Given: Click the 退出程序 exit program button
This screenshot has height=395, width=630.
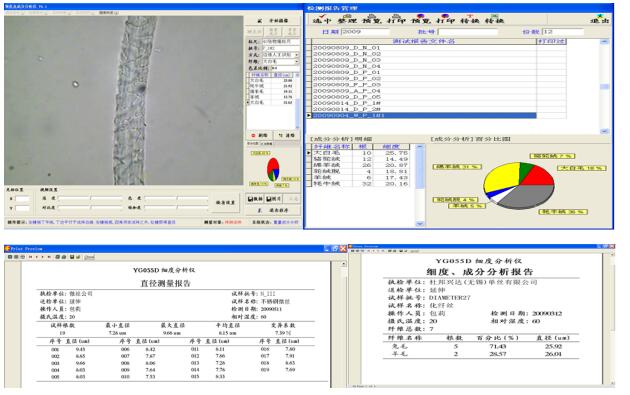Looking at the screenshot, I should (x=274, y=210).
